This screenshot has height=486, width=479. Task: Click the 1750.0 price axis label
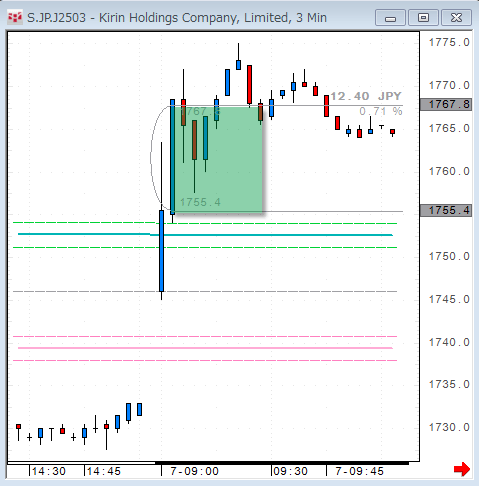coord(449,256)
